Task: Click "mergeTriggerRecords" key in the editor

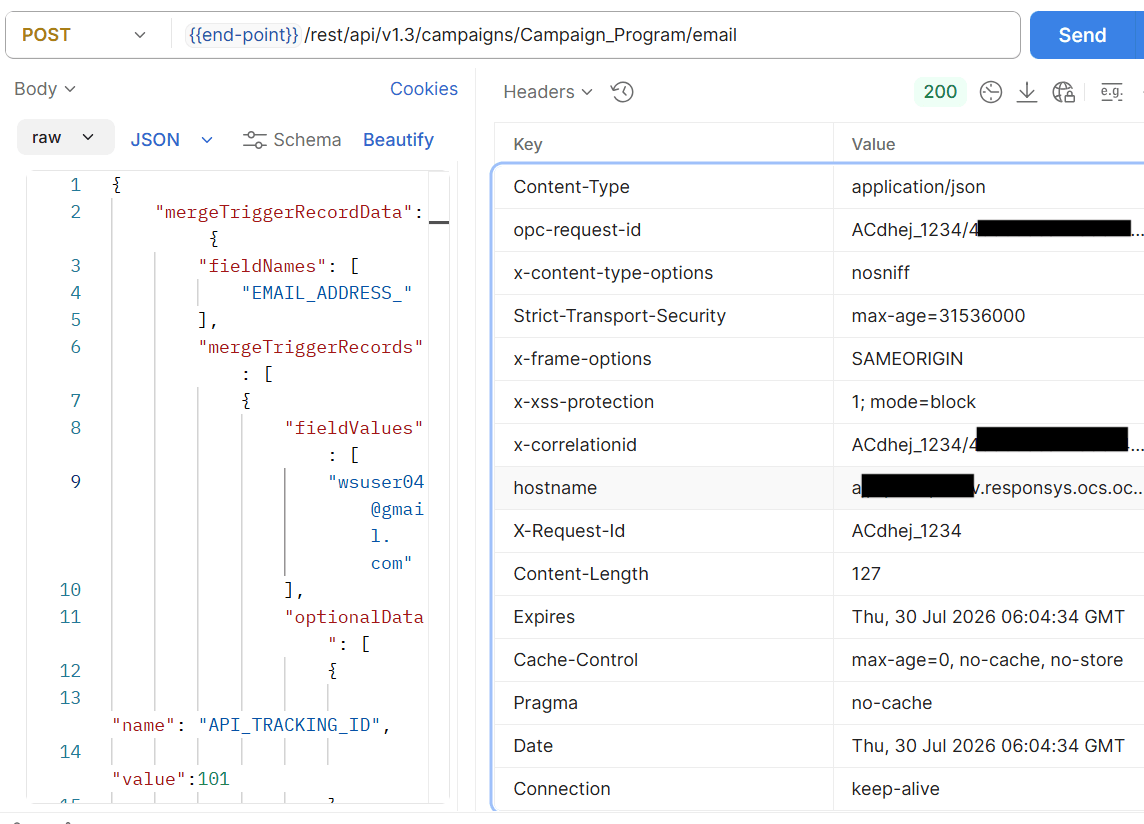Action: pyautogui.click(x=311, y=347)
